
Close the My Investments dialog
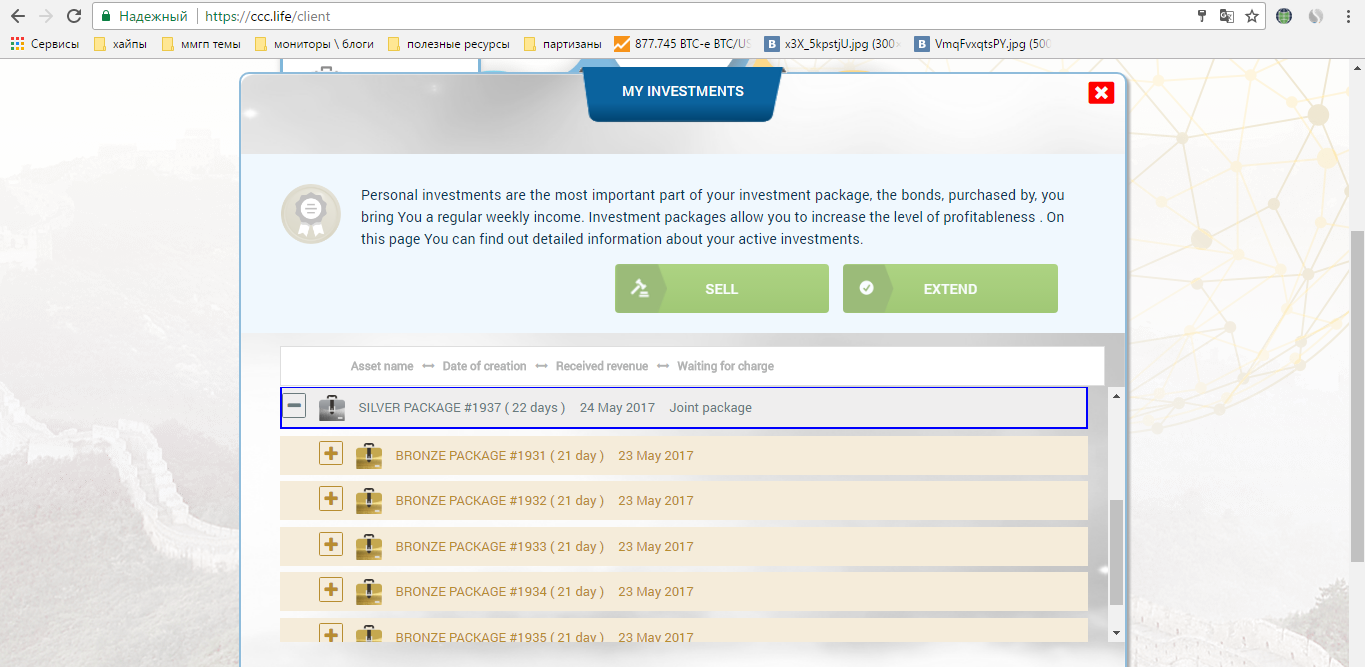(1101, 92)
